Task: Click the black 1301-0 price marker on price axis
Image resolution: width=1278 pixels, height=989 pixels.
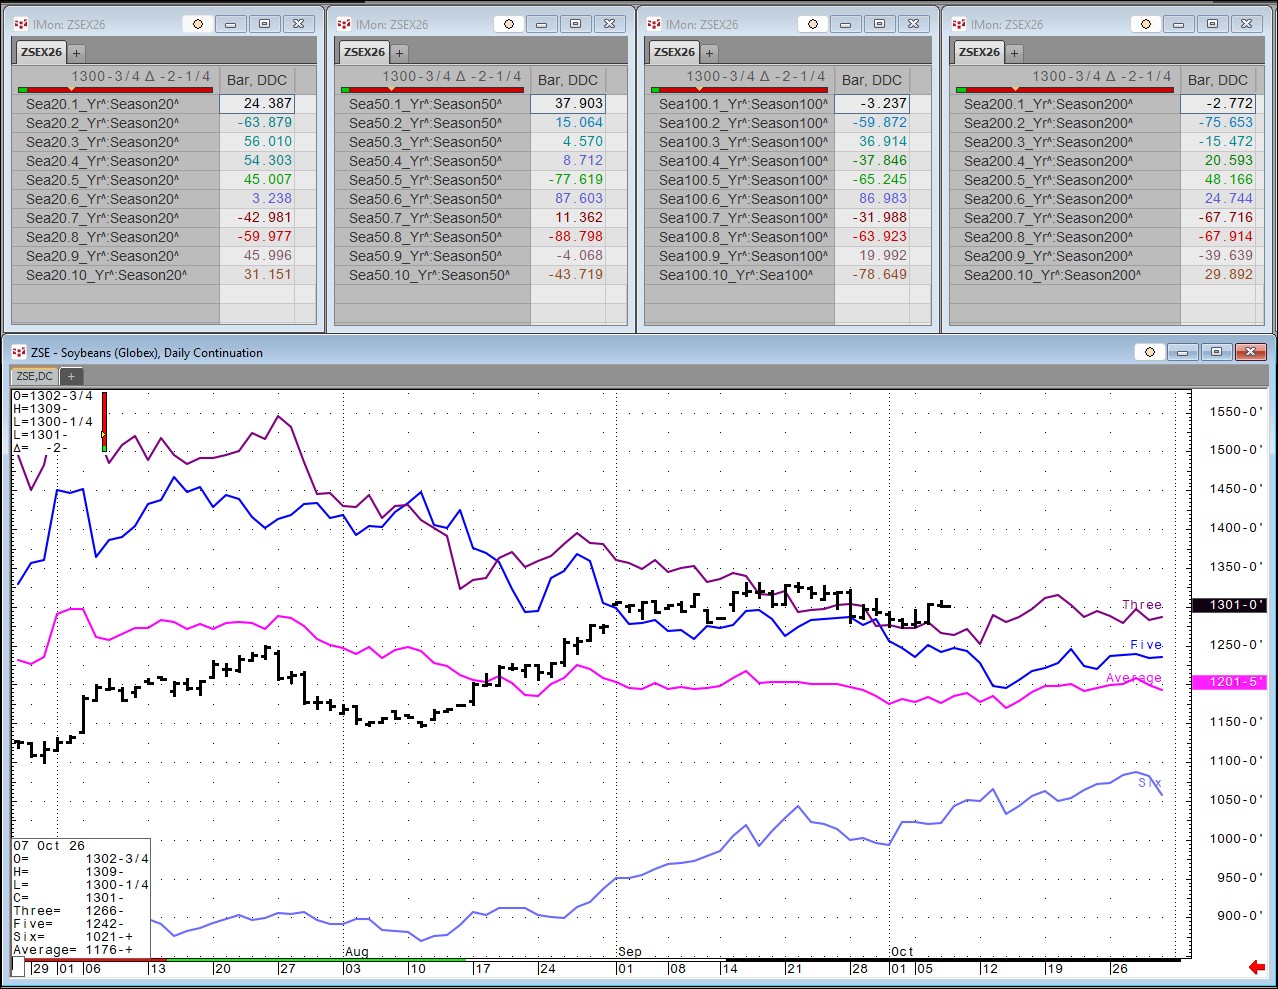Action: click(x=1231, y=605)
